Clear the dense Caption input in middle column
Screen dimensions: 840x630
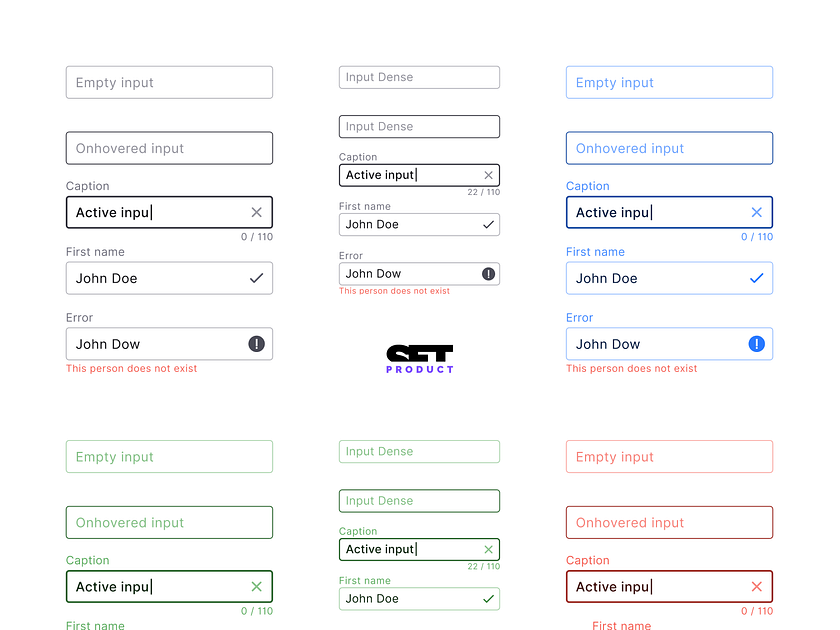point(489,175)
